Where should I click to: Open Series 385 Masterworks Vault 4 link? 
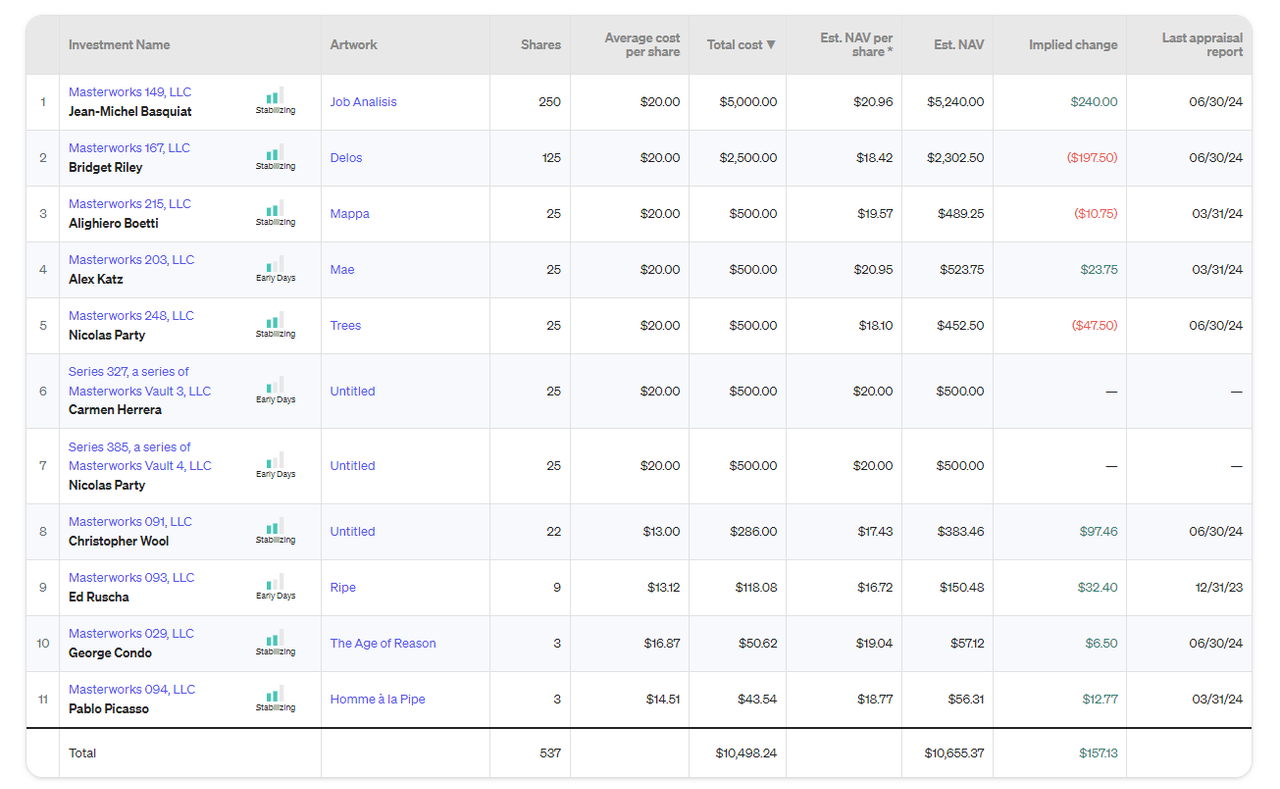(x=140, y=456)
